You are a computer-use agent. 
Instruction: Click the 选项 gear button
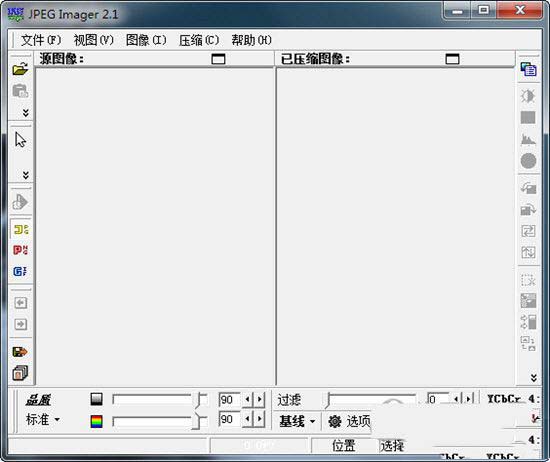(349, 421)
